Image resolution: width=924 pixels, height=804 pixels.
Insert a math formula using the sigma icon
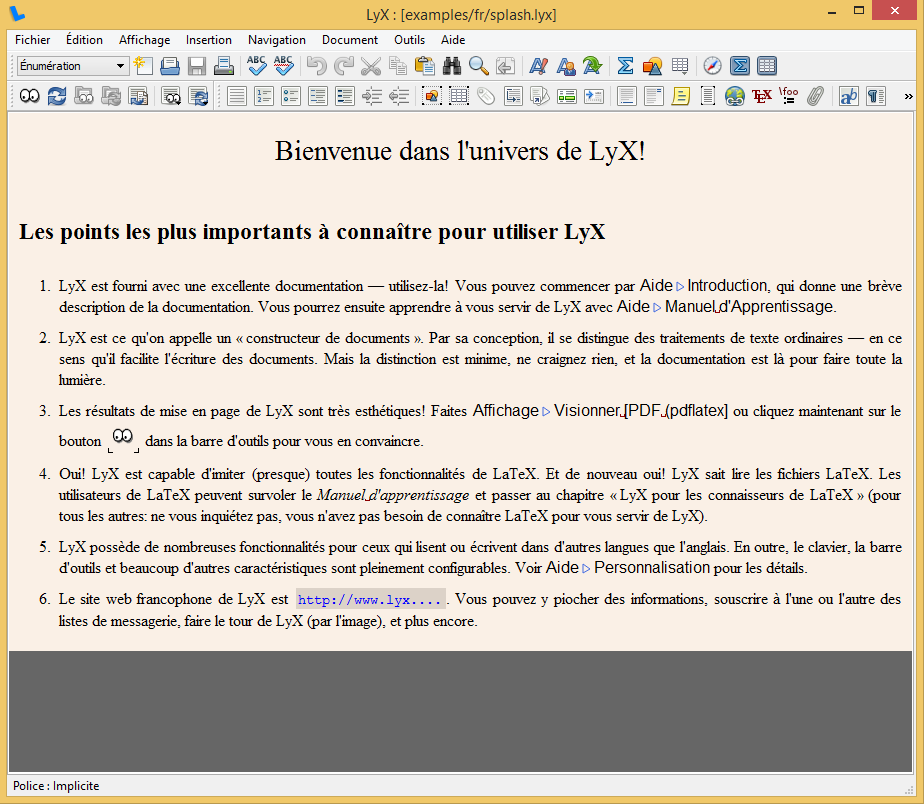click(624, 66)
